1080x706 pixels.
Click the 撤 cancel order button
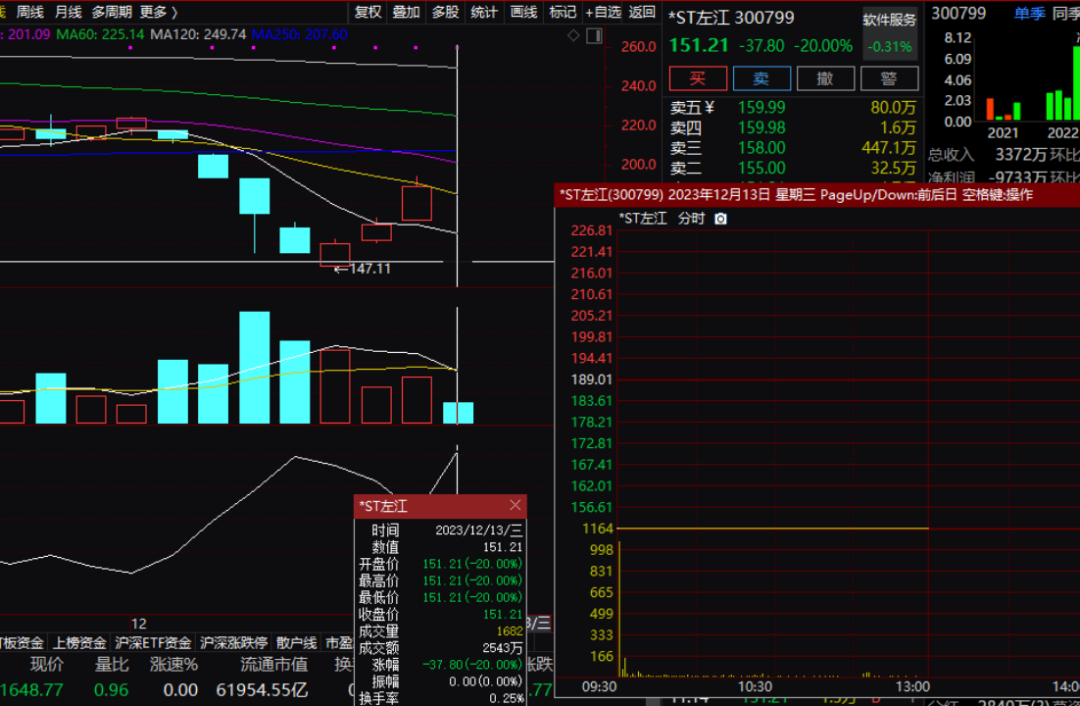coord(825,79)
